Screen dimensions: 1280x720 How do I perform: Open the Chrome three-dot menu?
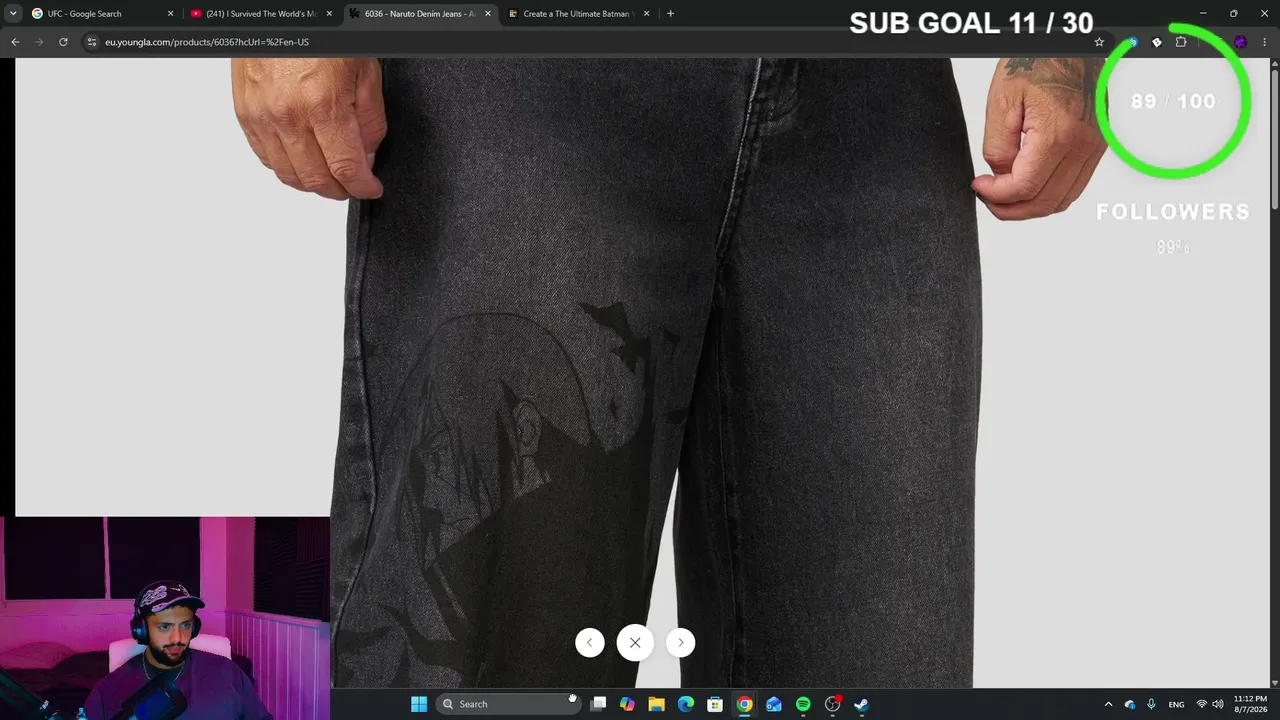pyautogui.click(x=1265, y=42)
